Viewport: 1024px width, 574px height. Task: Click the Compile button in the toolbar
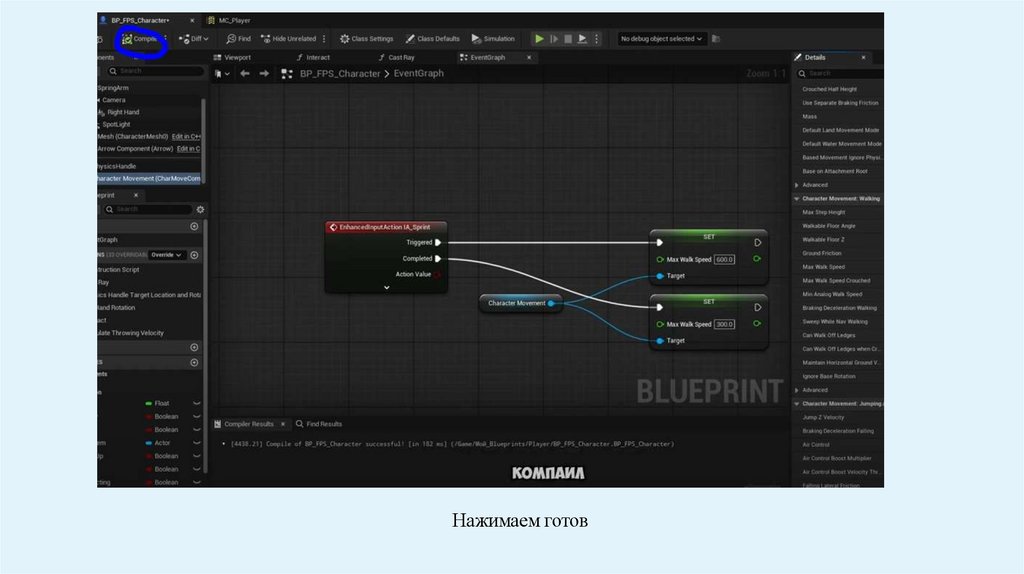click(x=140, y=39)
